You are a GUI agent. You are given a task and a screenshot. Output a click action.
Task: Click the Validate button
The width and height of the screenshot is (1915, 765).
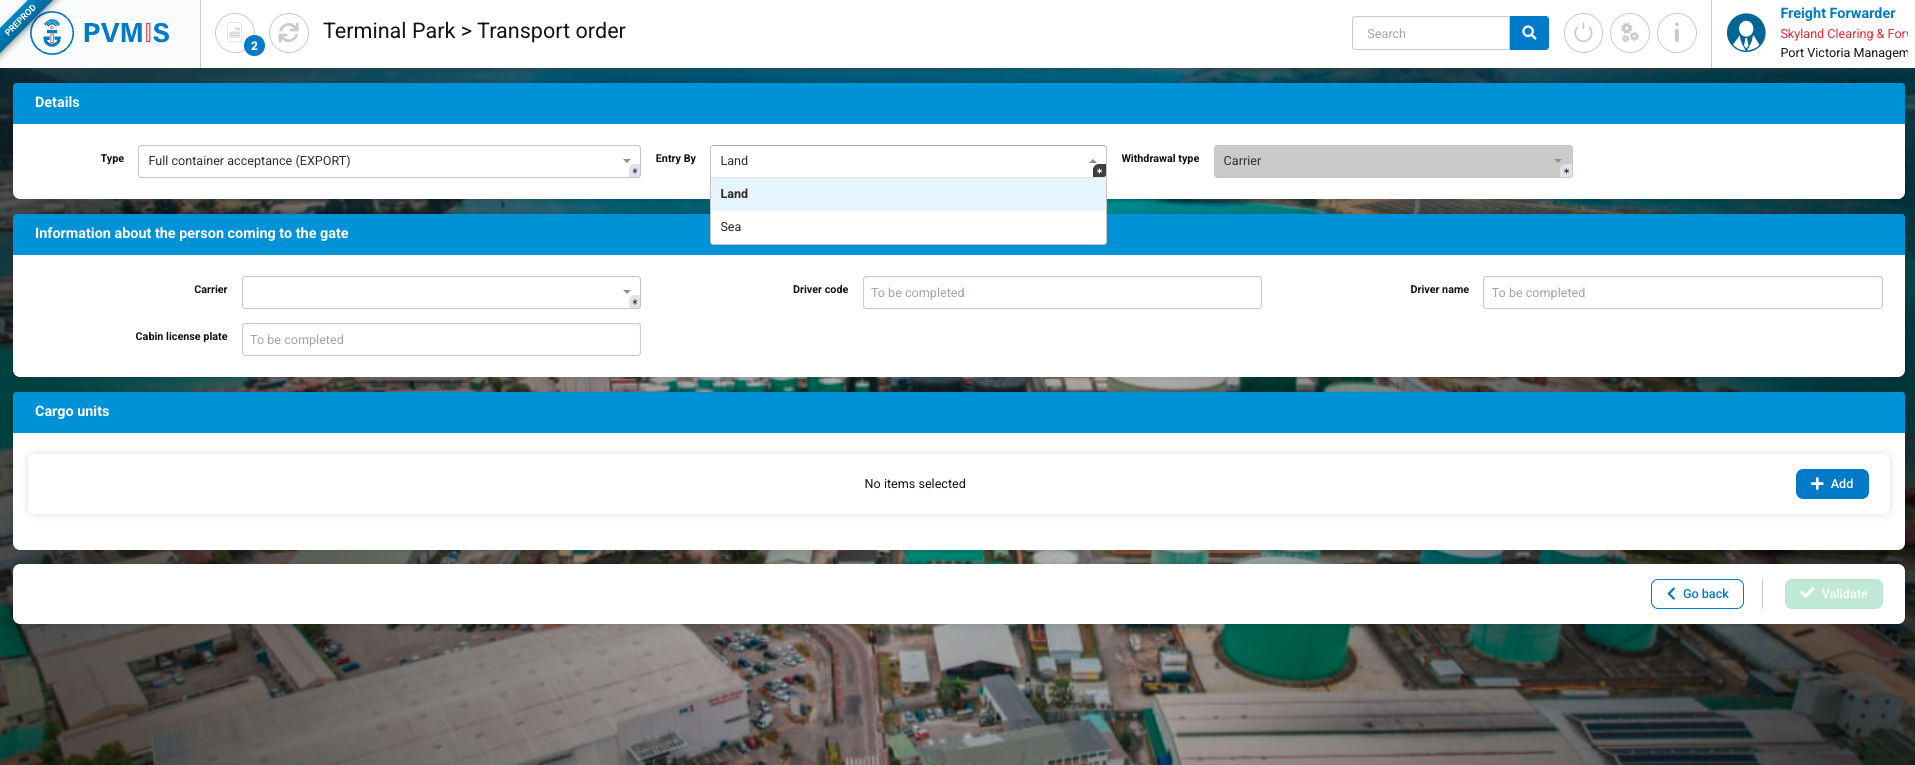click(x=1833, y=594)
